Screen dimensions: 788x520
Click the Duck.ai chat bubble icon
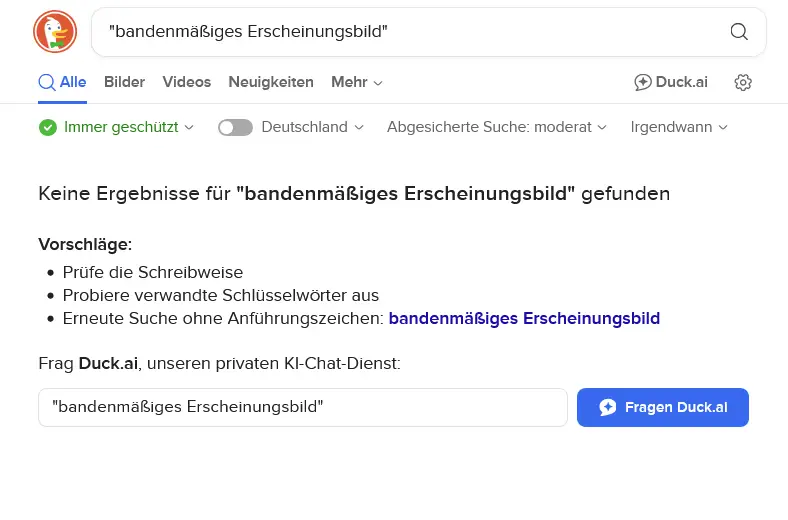click(643, 83)
